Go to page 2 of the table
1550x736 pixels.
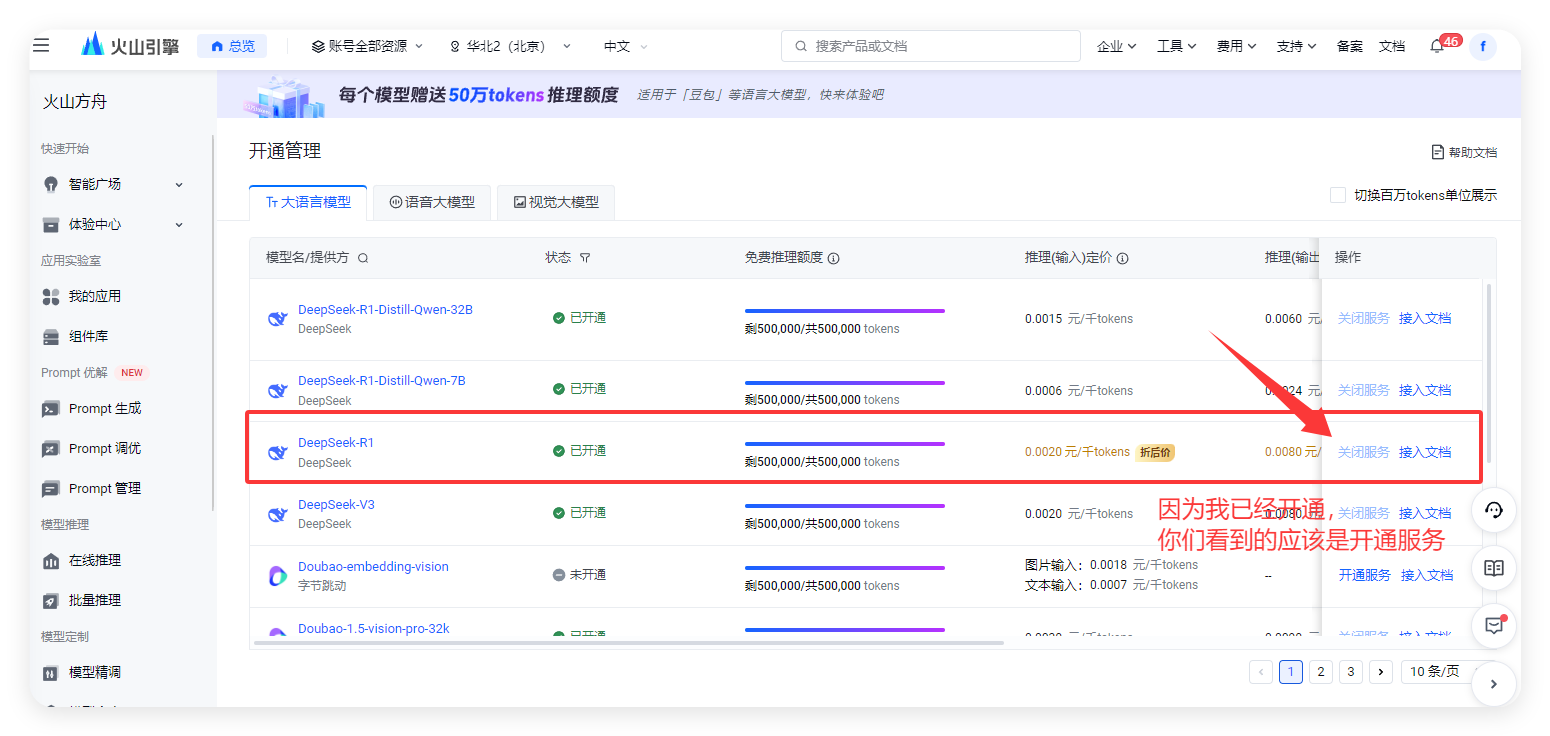click(x=1321, y=672)
